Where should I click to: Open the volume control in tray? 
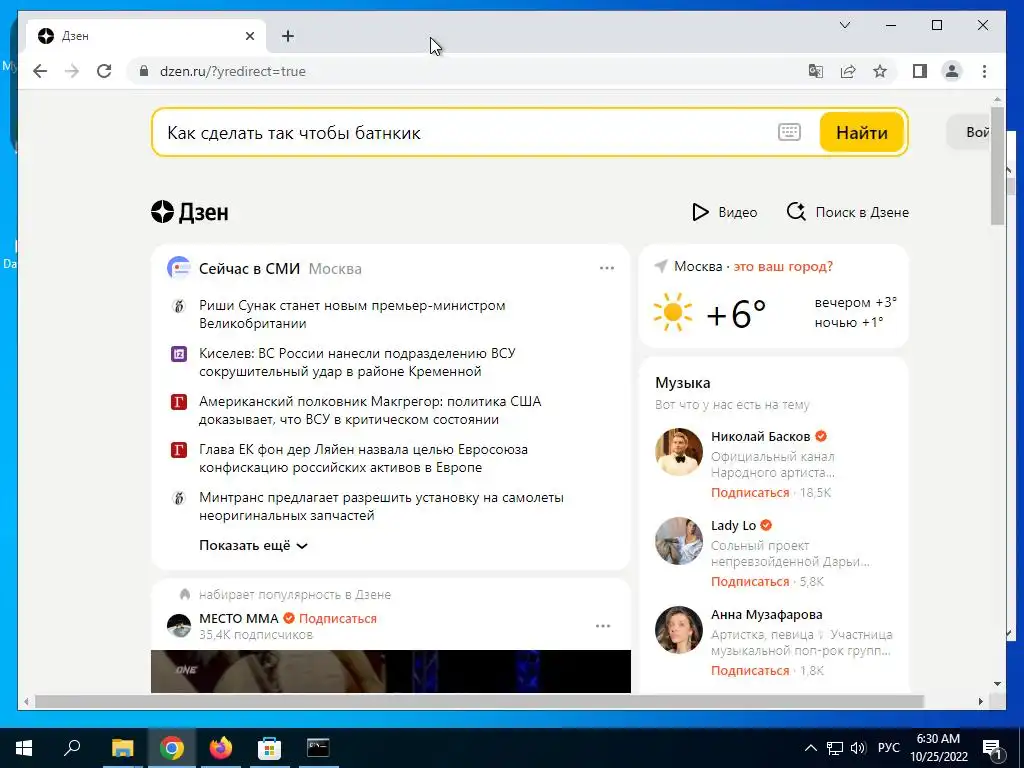858,748
